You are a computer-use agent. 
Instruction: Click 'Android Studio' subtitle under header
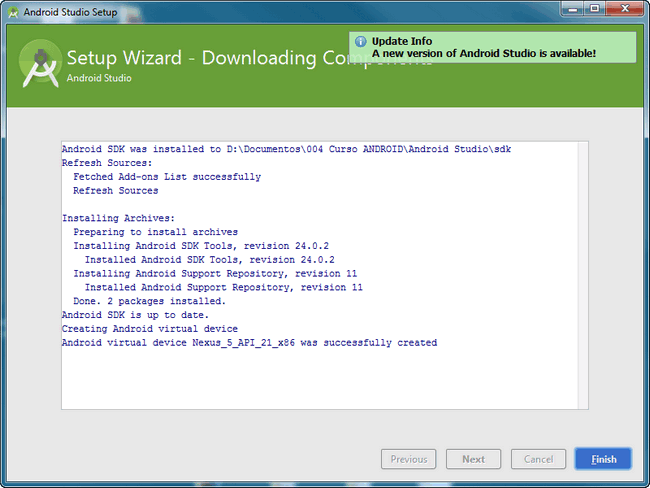coord(99,78)
